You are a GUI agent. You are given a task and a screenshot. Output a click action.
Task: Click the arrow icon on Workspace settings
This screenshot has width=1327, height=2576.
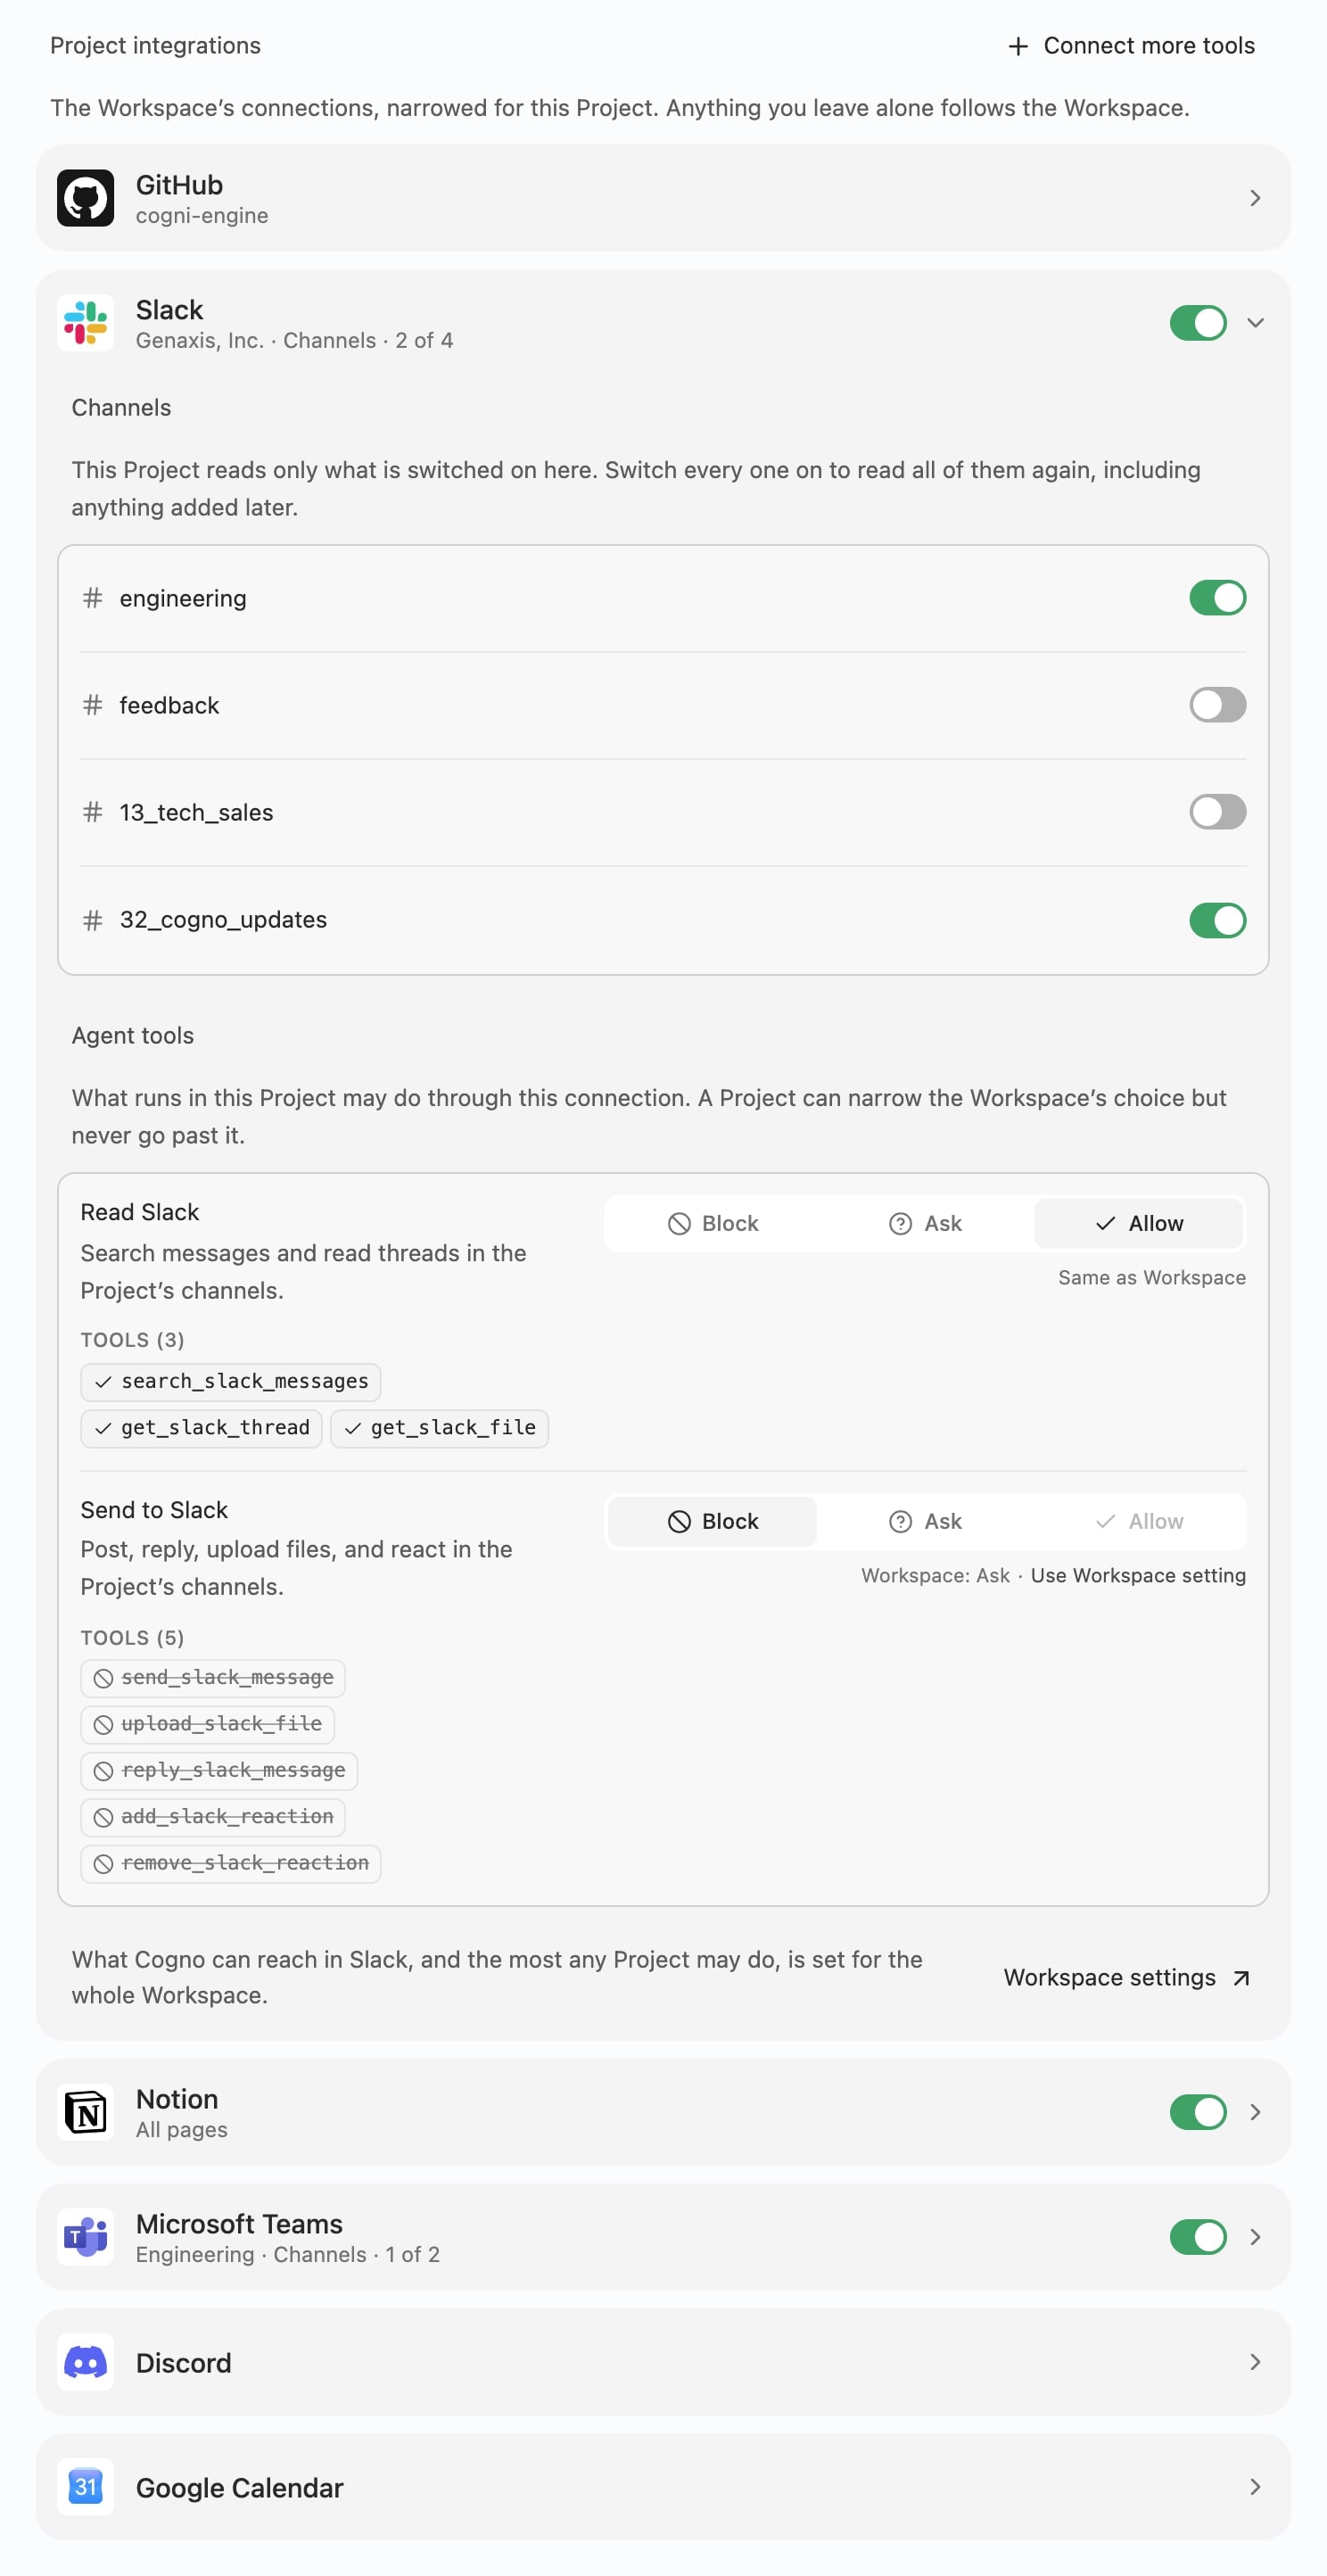point(1241,1978)
